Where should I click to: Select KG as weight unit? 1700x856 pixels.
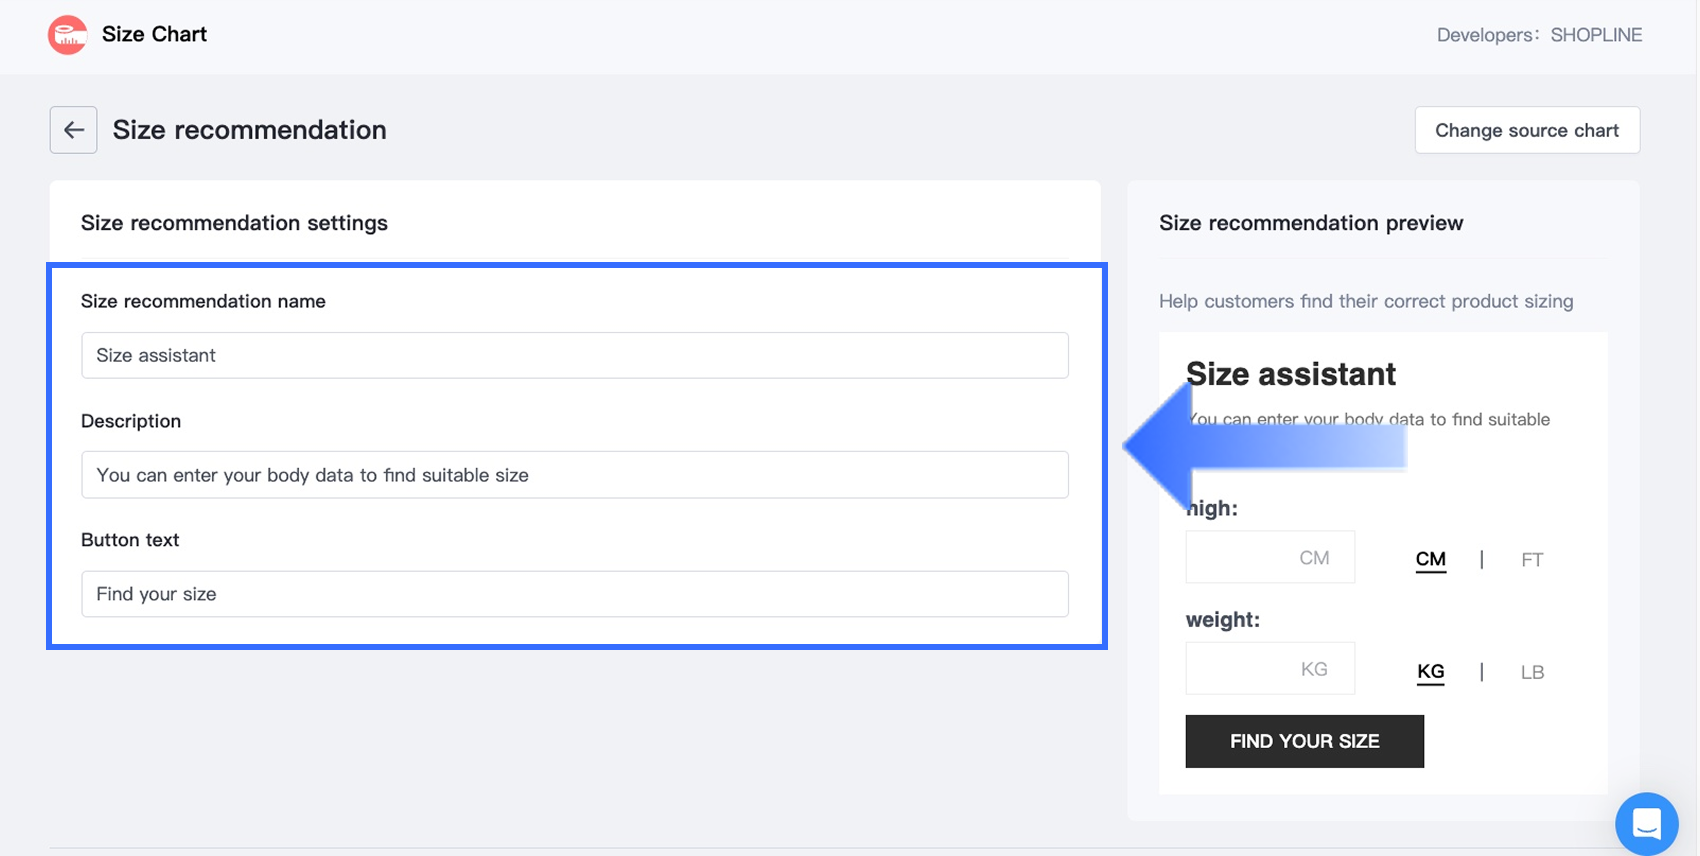pyautogui.click(x=1430, y=671)
